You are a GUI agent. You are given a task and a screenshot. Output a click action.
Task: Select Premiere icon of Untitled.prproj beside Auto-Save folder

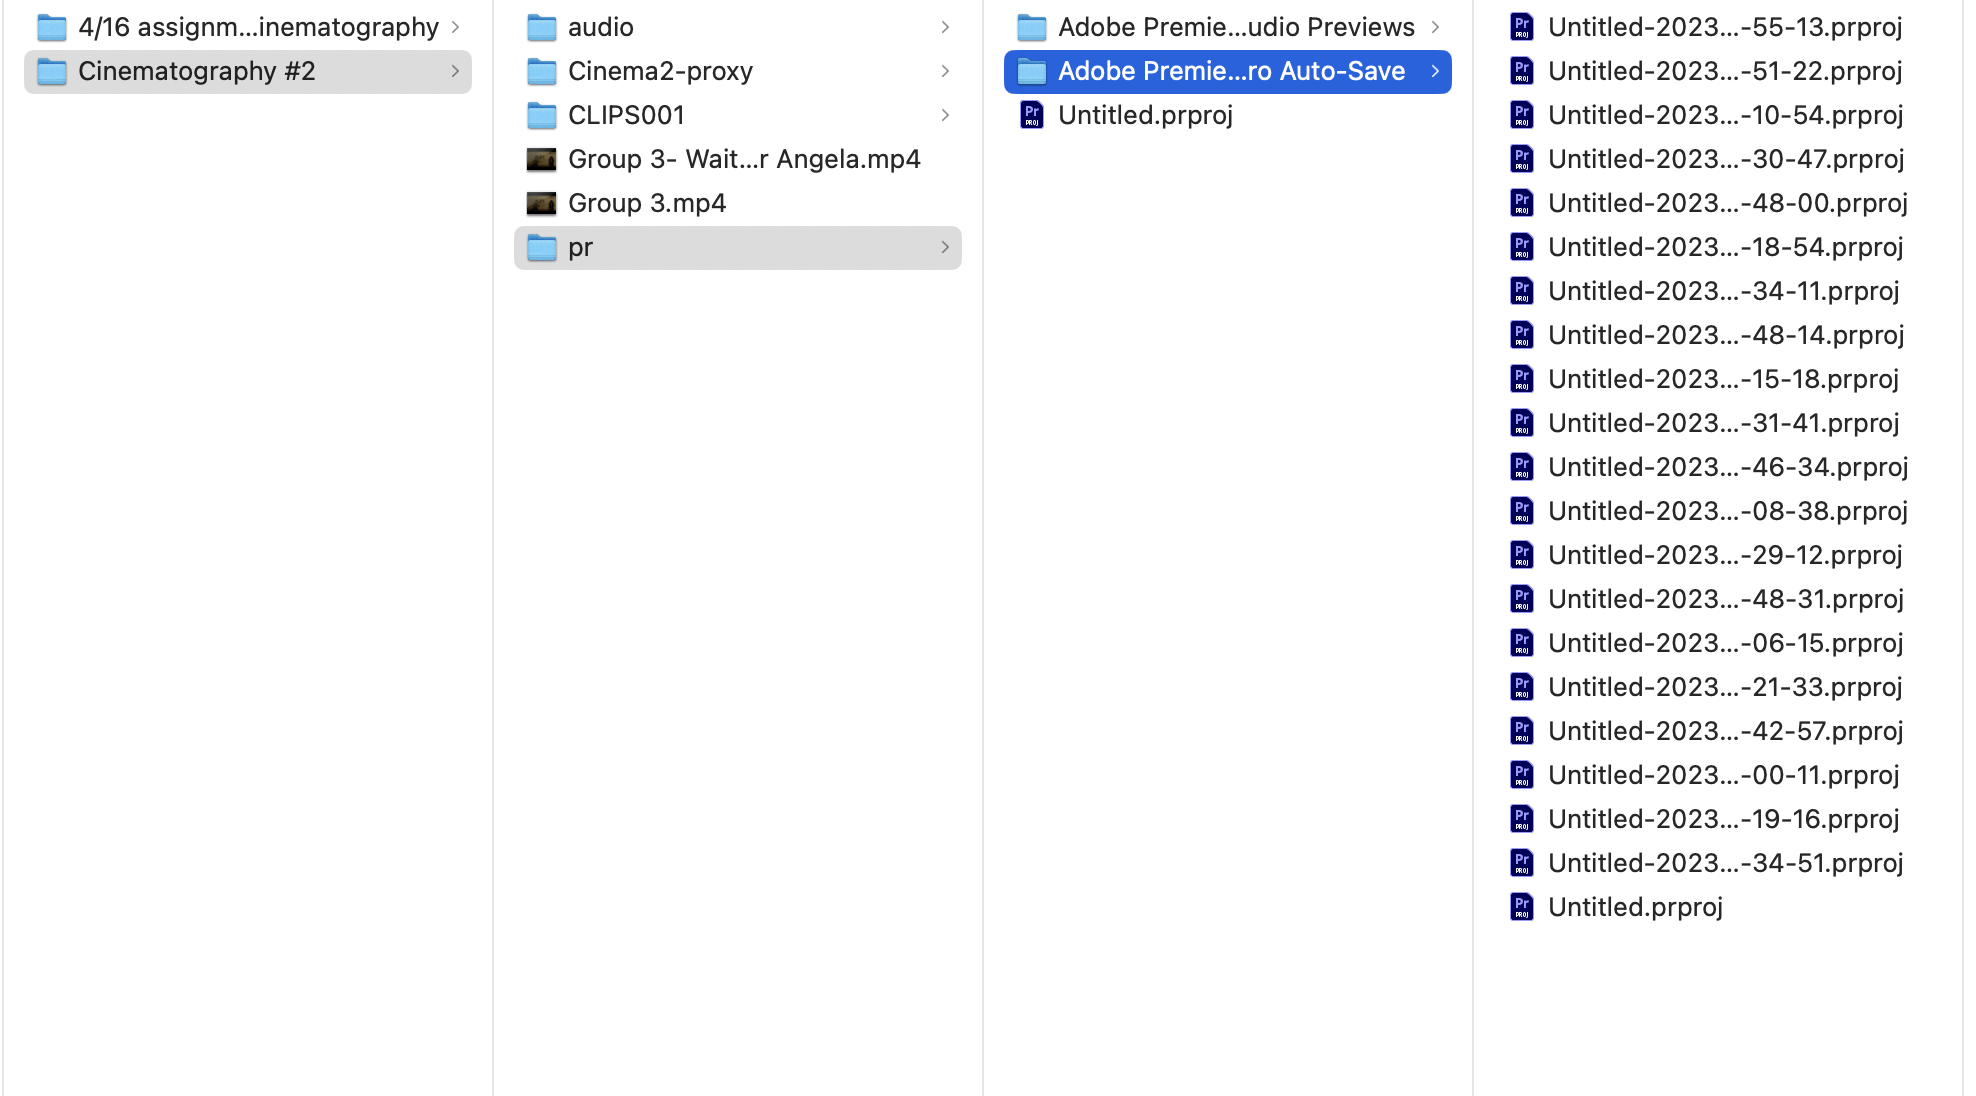tap(1031, 115)
